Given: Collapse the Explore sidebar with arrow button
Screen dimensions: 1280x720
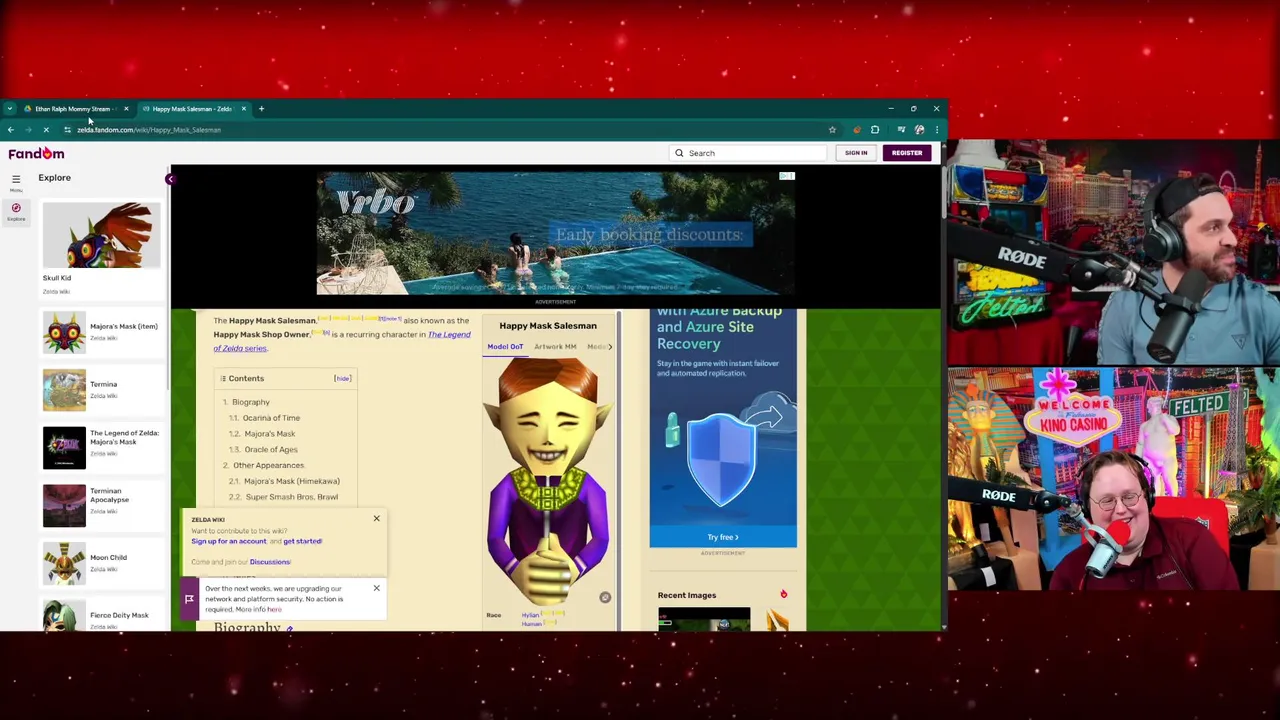Looking at the screenshot, I should point(170,179).
